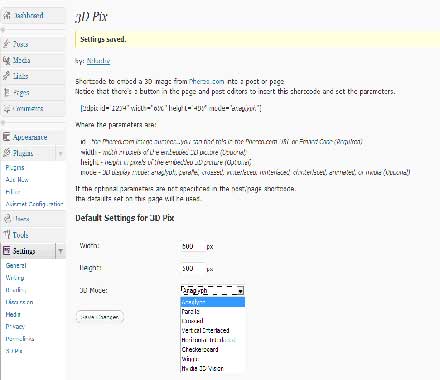Image resolution: width=440 pixels, height=380 pixels.
Task: Click the Users icon in sidebar
Action: coord(7,219)
